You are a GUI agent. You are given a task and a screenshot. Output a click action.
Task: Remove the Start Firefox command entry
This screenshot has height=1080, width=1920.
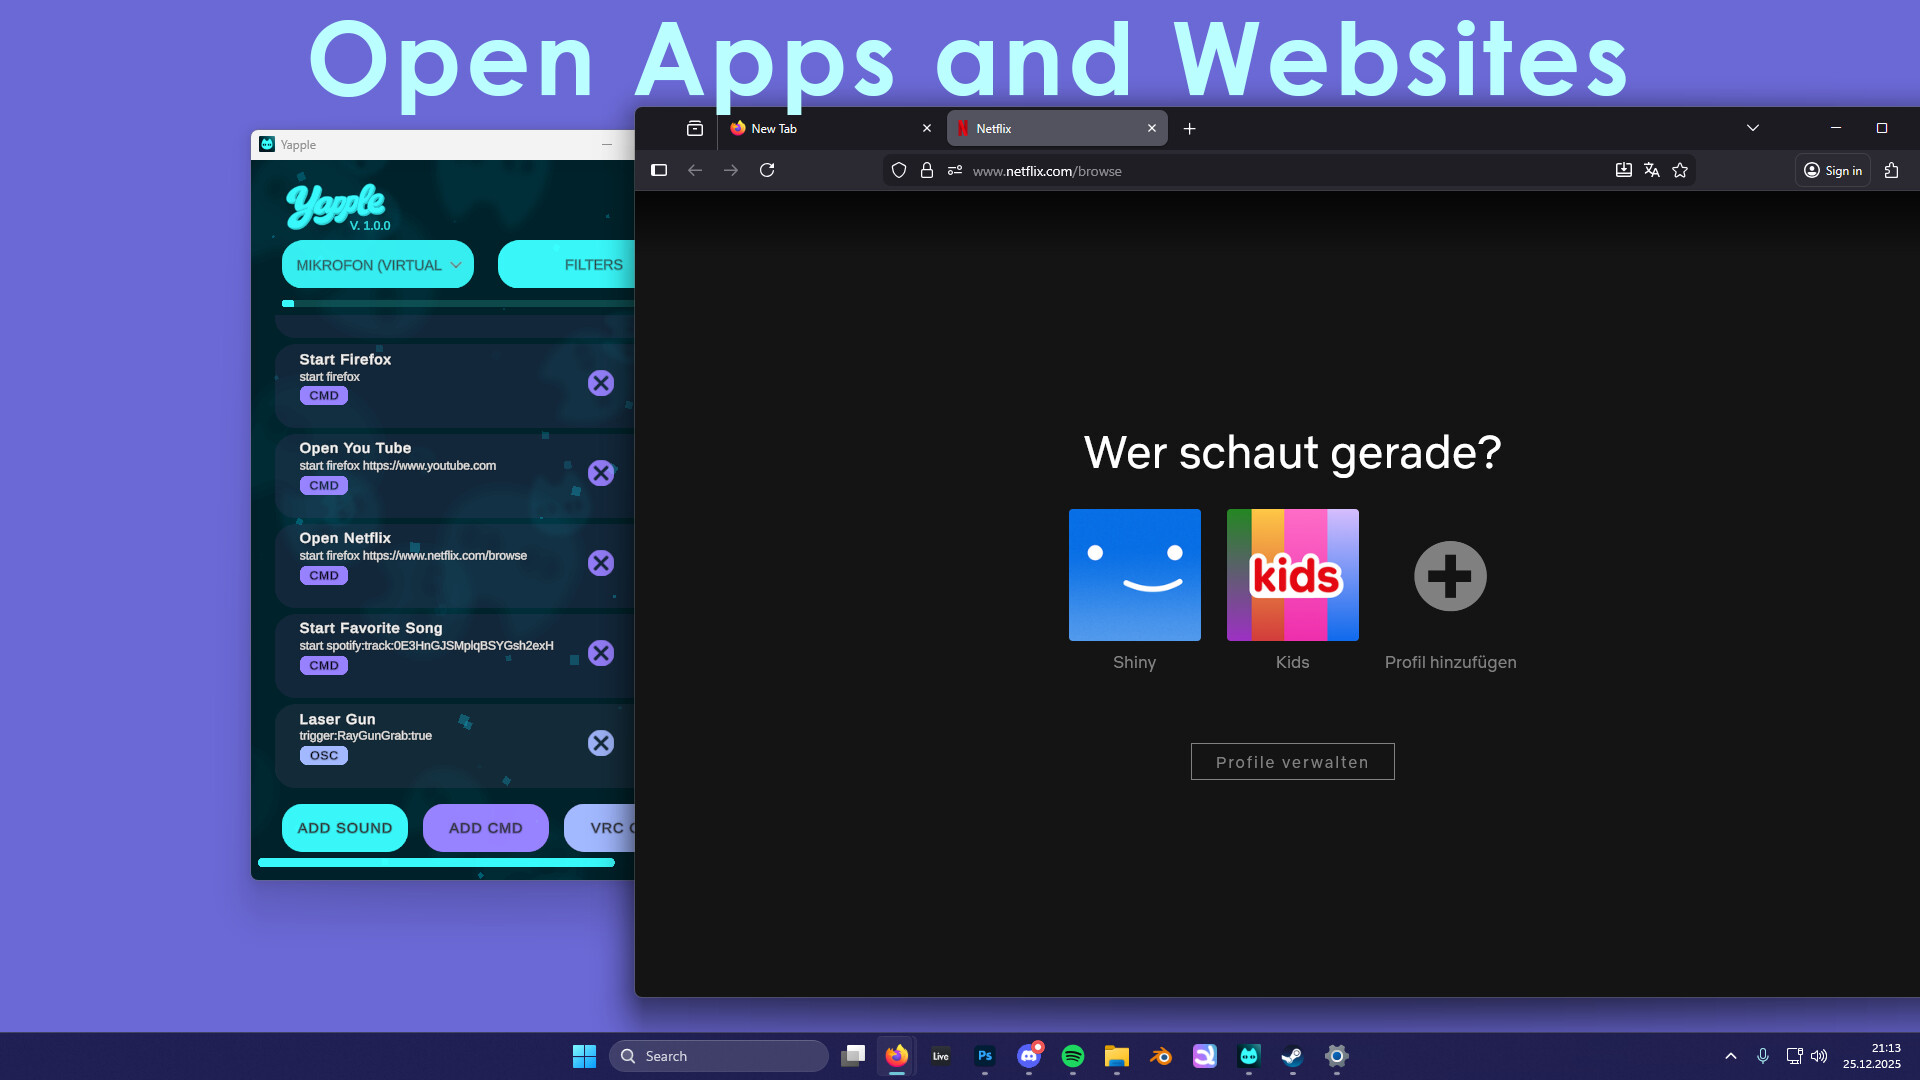pyautogui.click(x=600, y=383)
